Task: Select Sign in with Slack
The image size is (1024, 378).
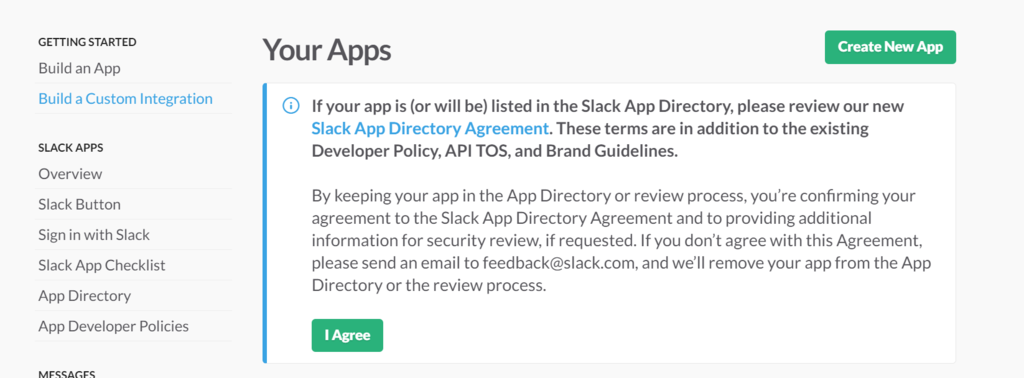Action: [x=94, y=235]
